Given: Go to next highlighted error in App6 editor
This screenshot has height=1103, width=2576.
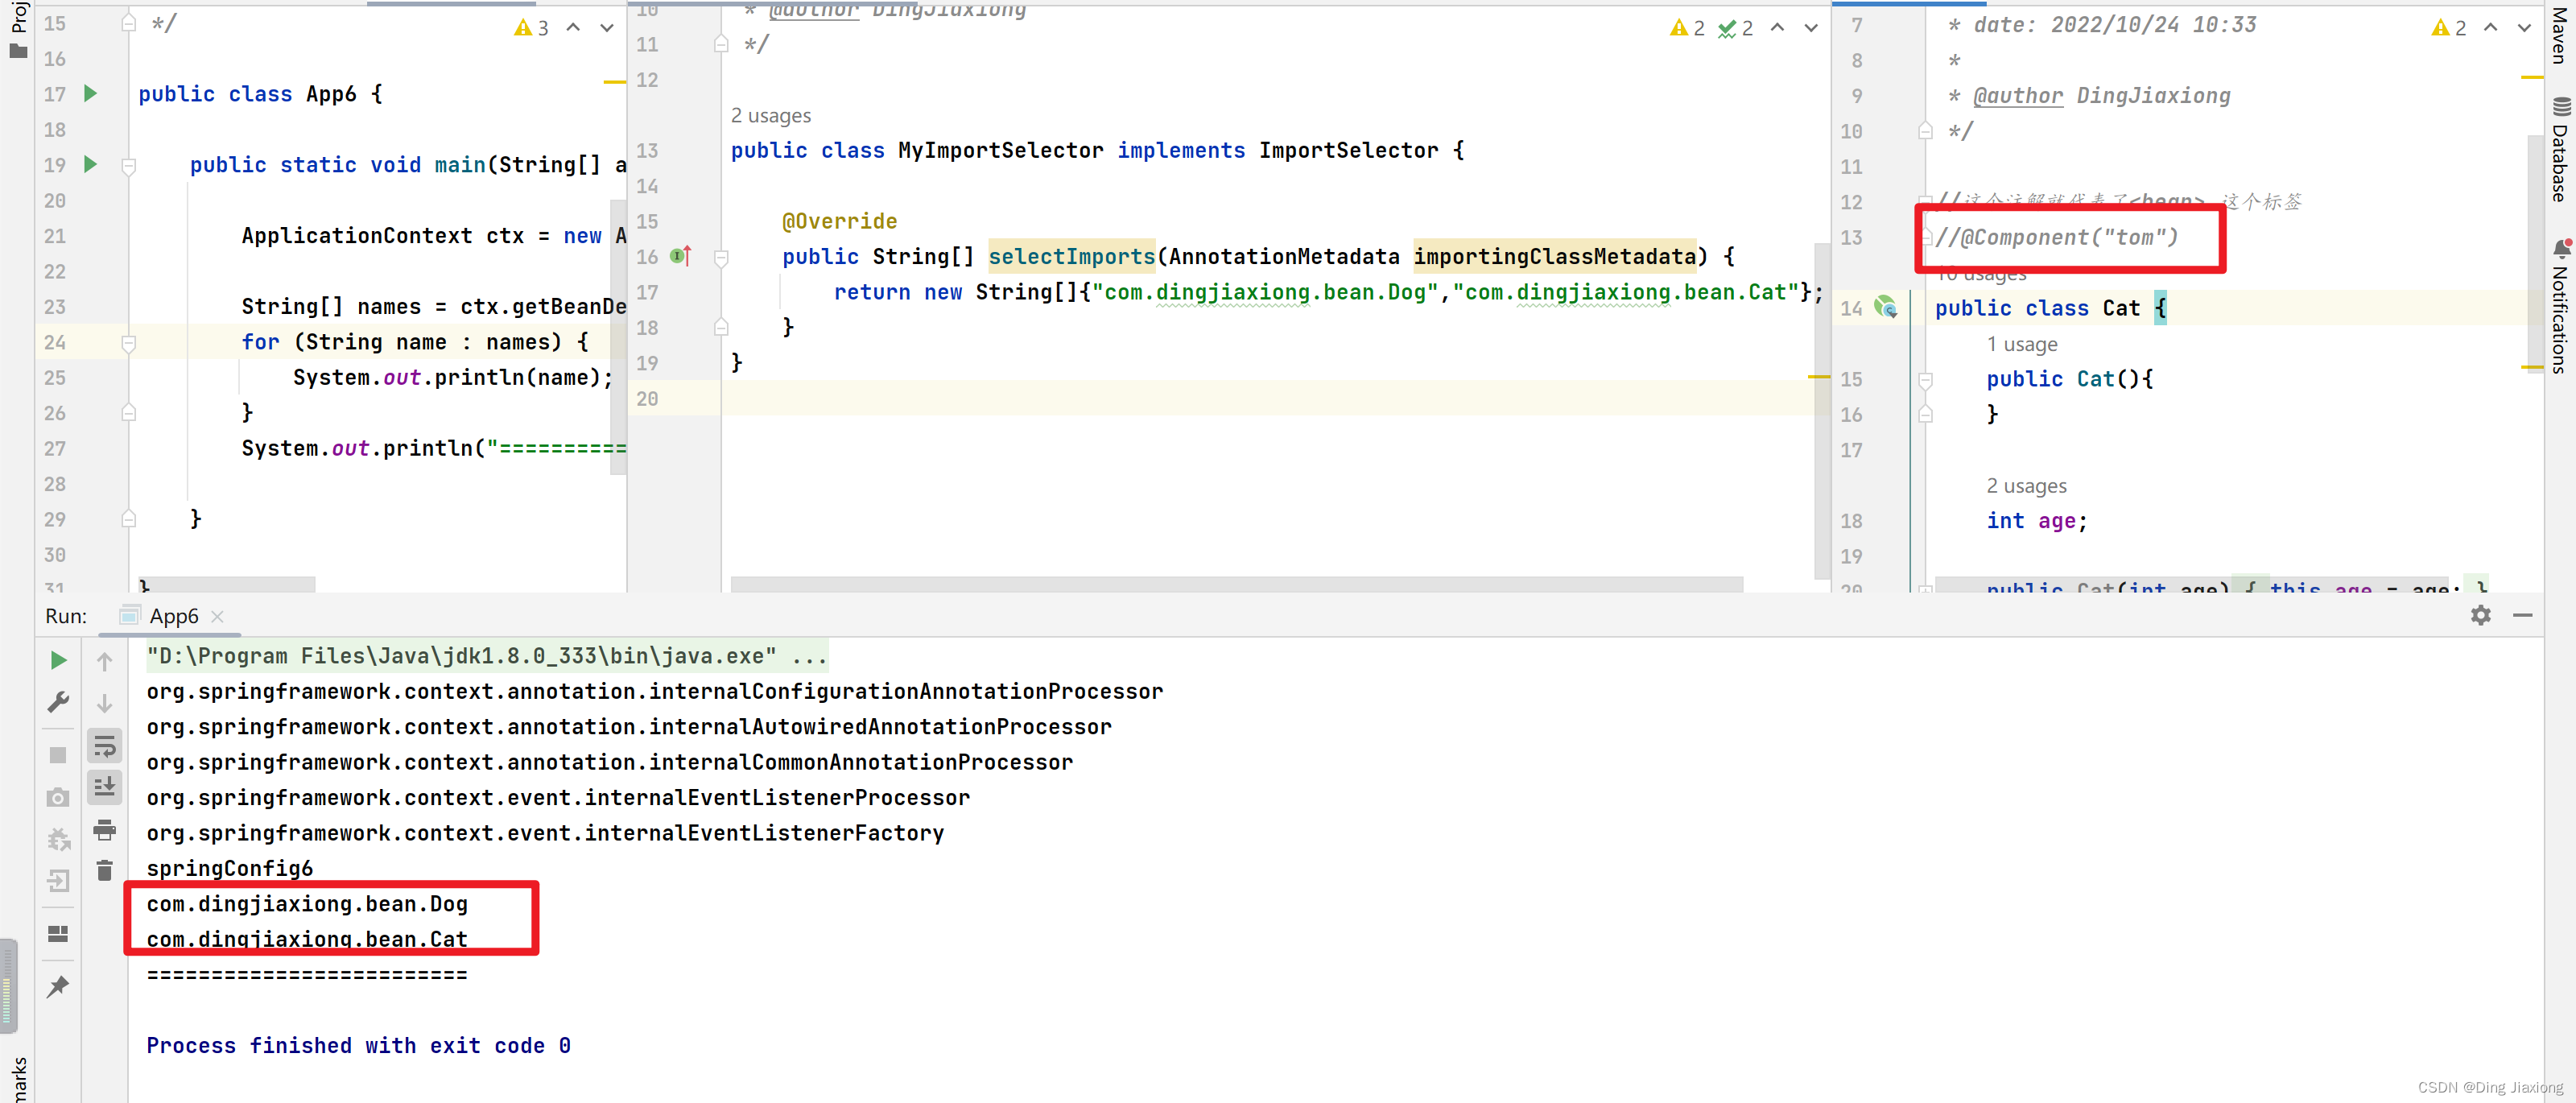Looking at the screenshot, I should 606,28.
